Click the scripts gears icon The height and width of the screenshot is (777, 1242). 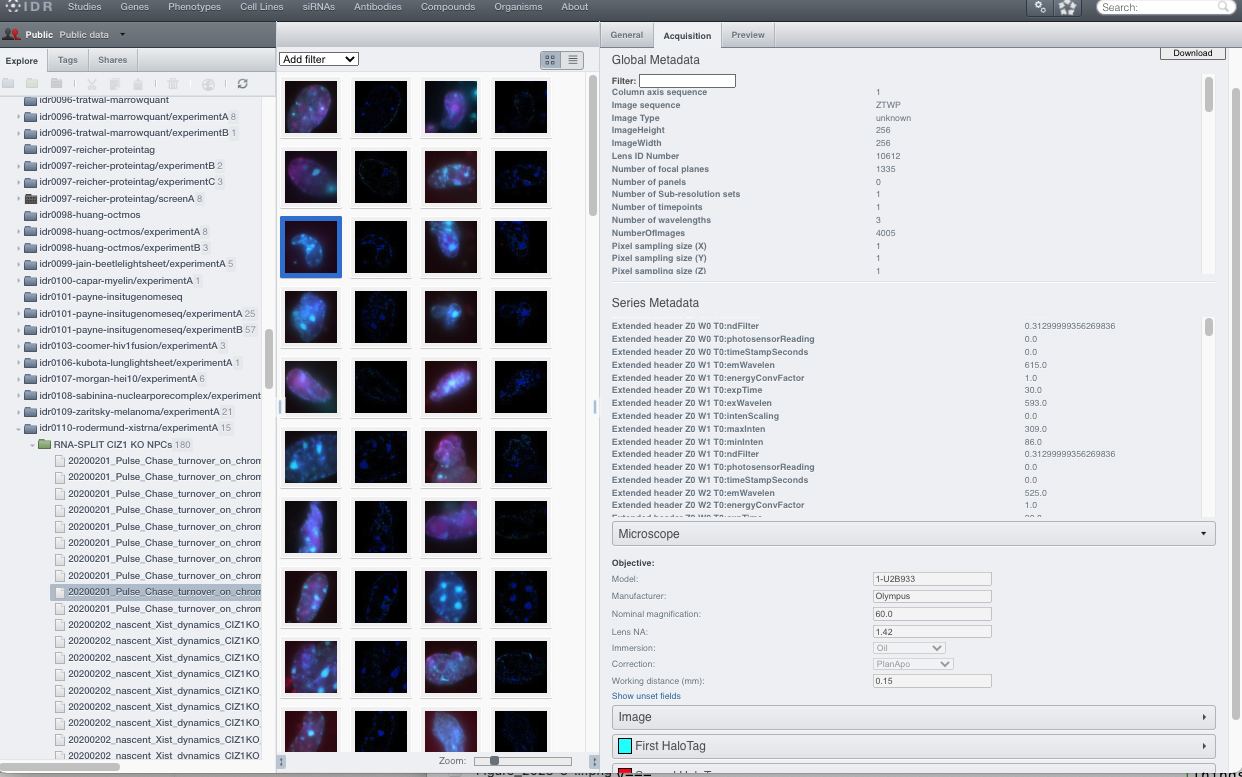click(1040, 7)
